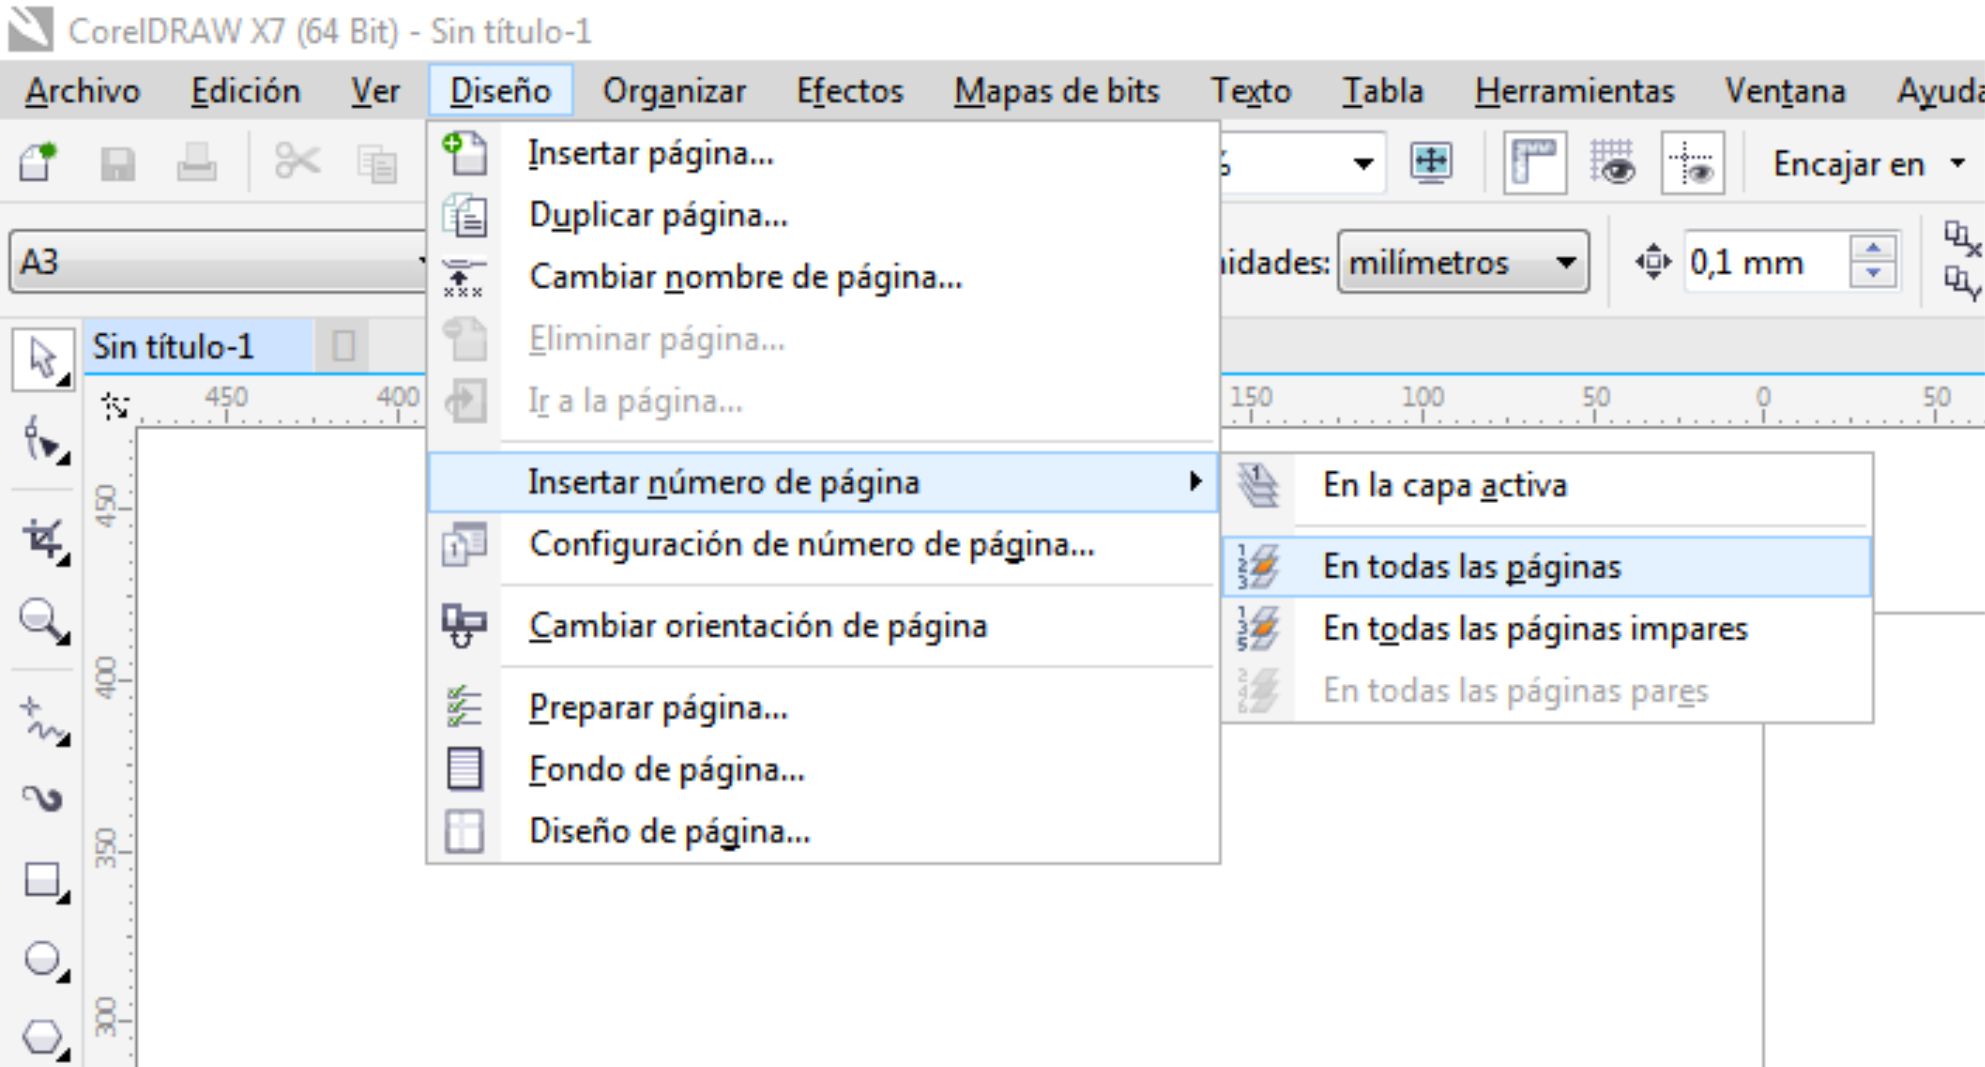Open the Efectos menu
The height and width of the screenshot is (1067, 1985).
pyautogui.click(x=850, y=91)
